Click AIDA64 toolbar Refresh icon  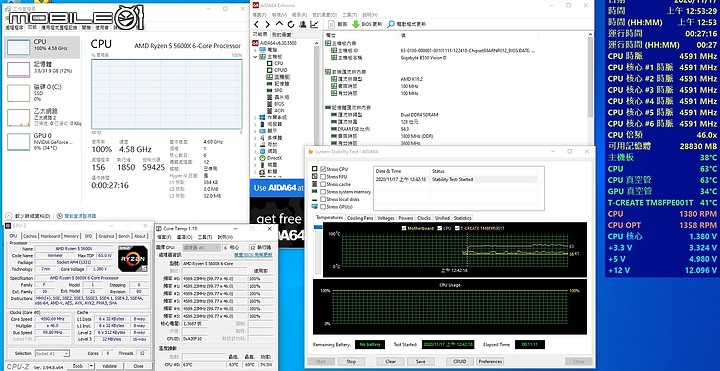pos(291,24)
